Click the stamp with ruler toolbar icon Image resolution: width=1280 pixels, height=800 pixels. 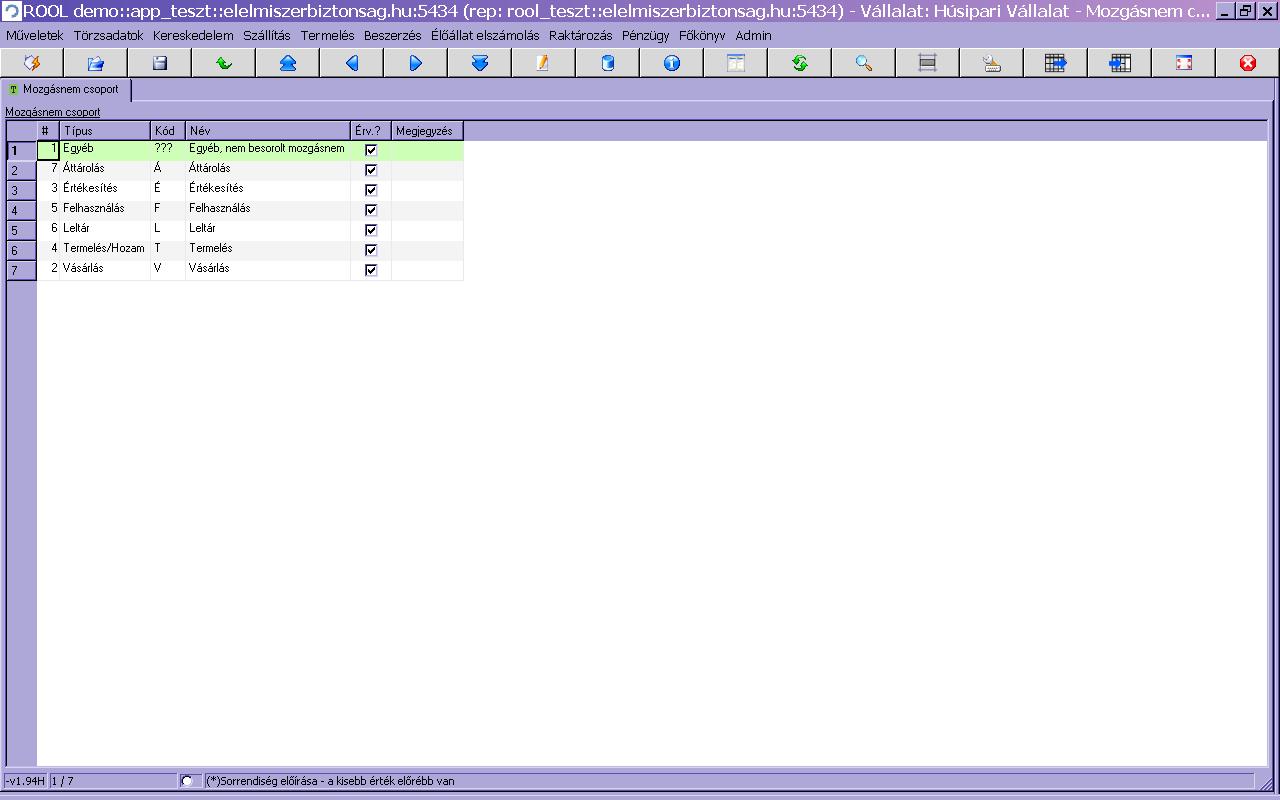pyautogui.click(x=992, y=63)
